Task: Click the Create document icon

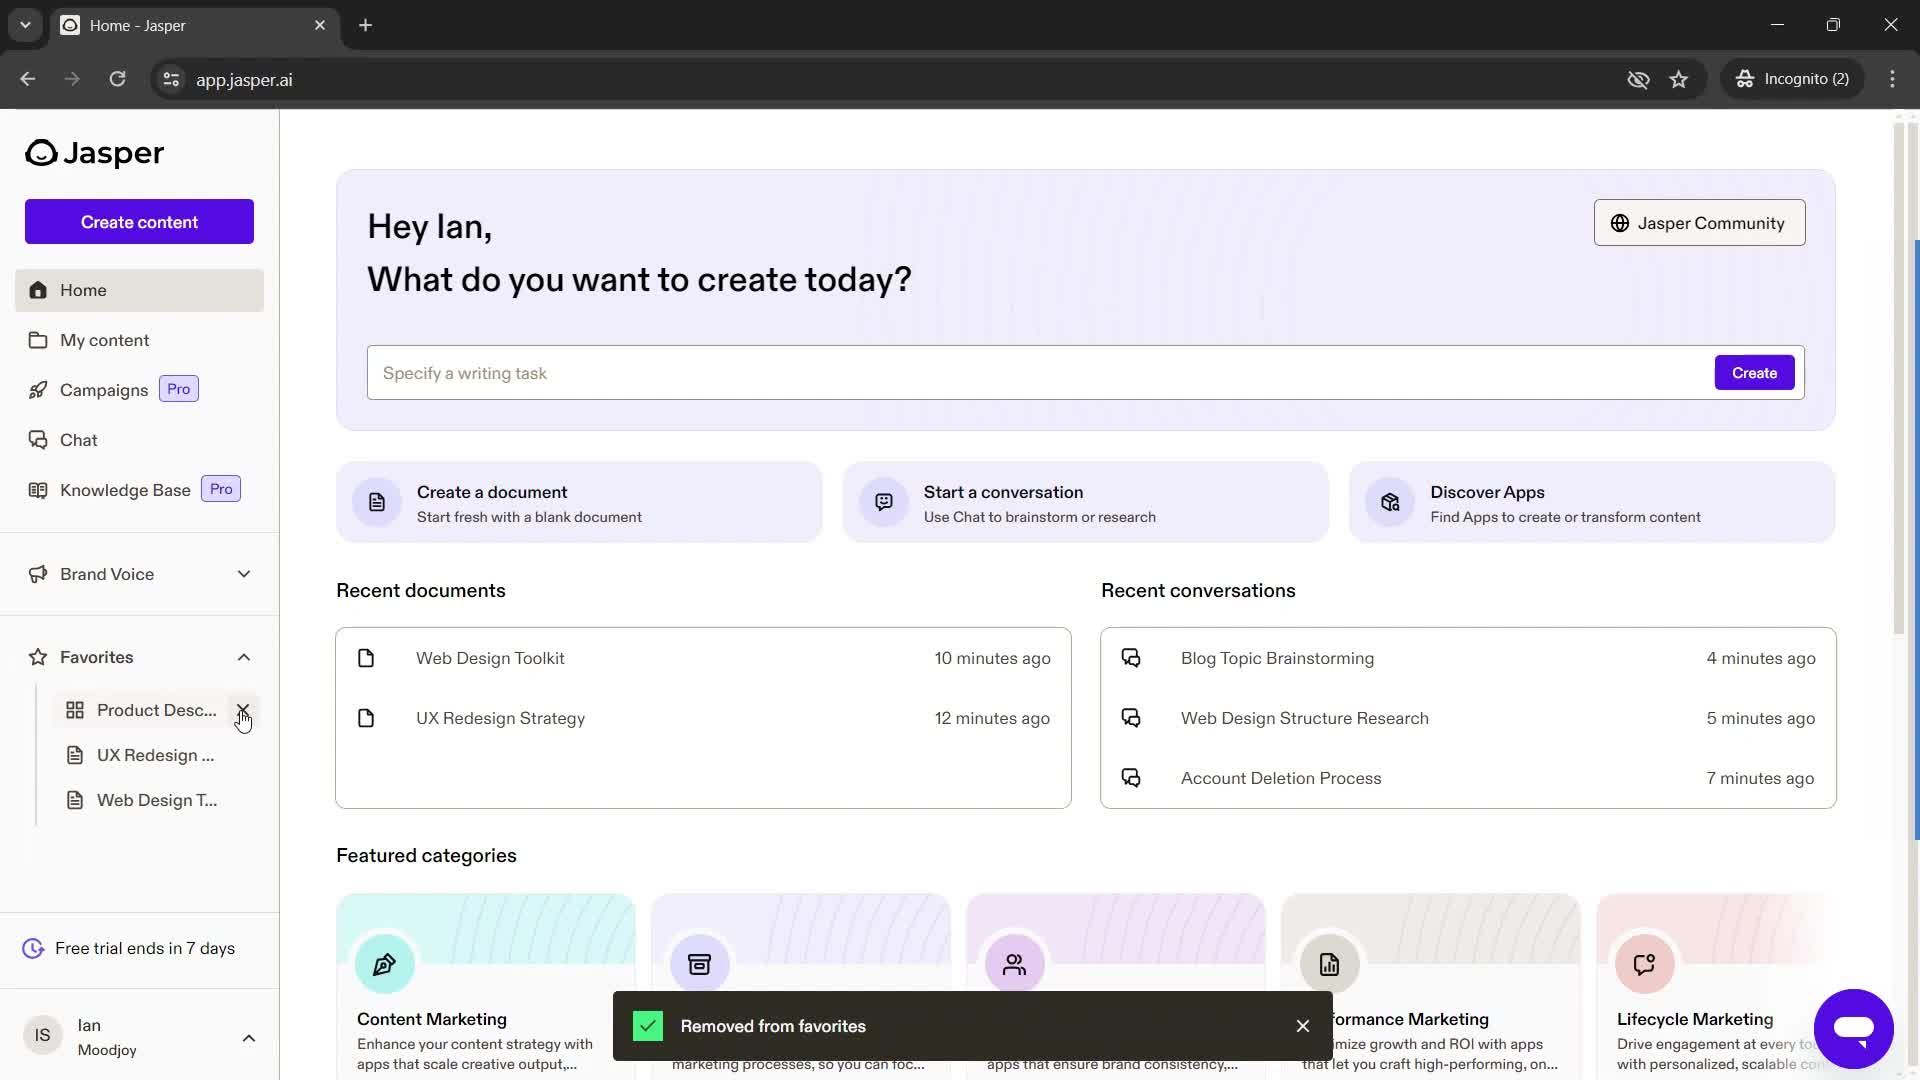Action: point(377,502)
